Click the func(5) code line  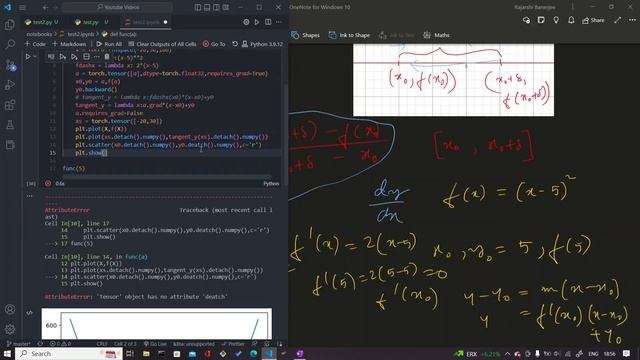point(74,168)
